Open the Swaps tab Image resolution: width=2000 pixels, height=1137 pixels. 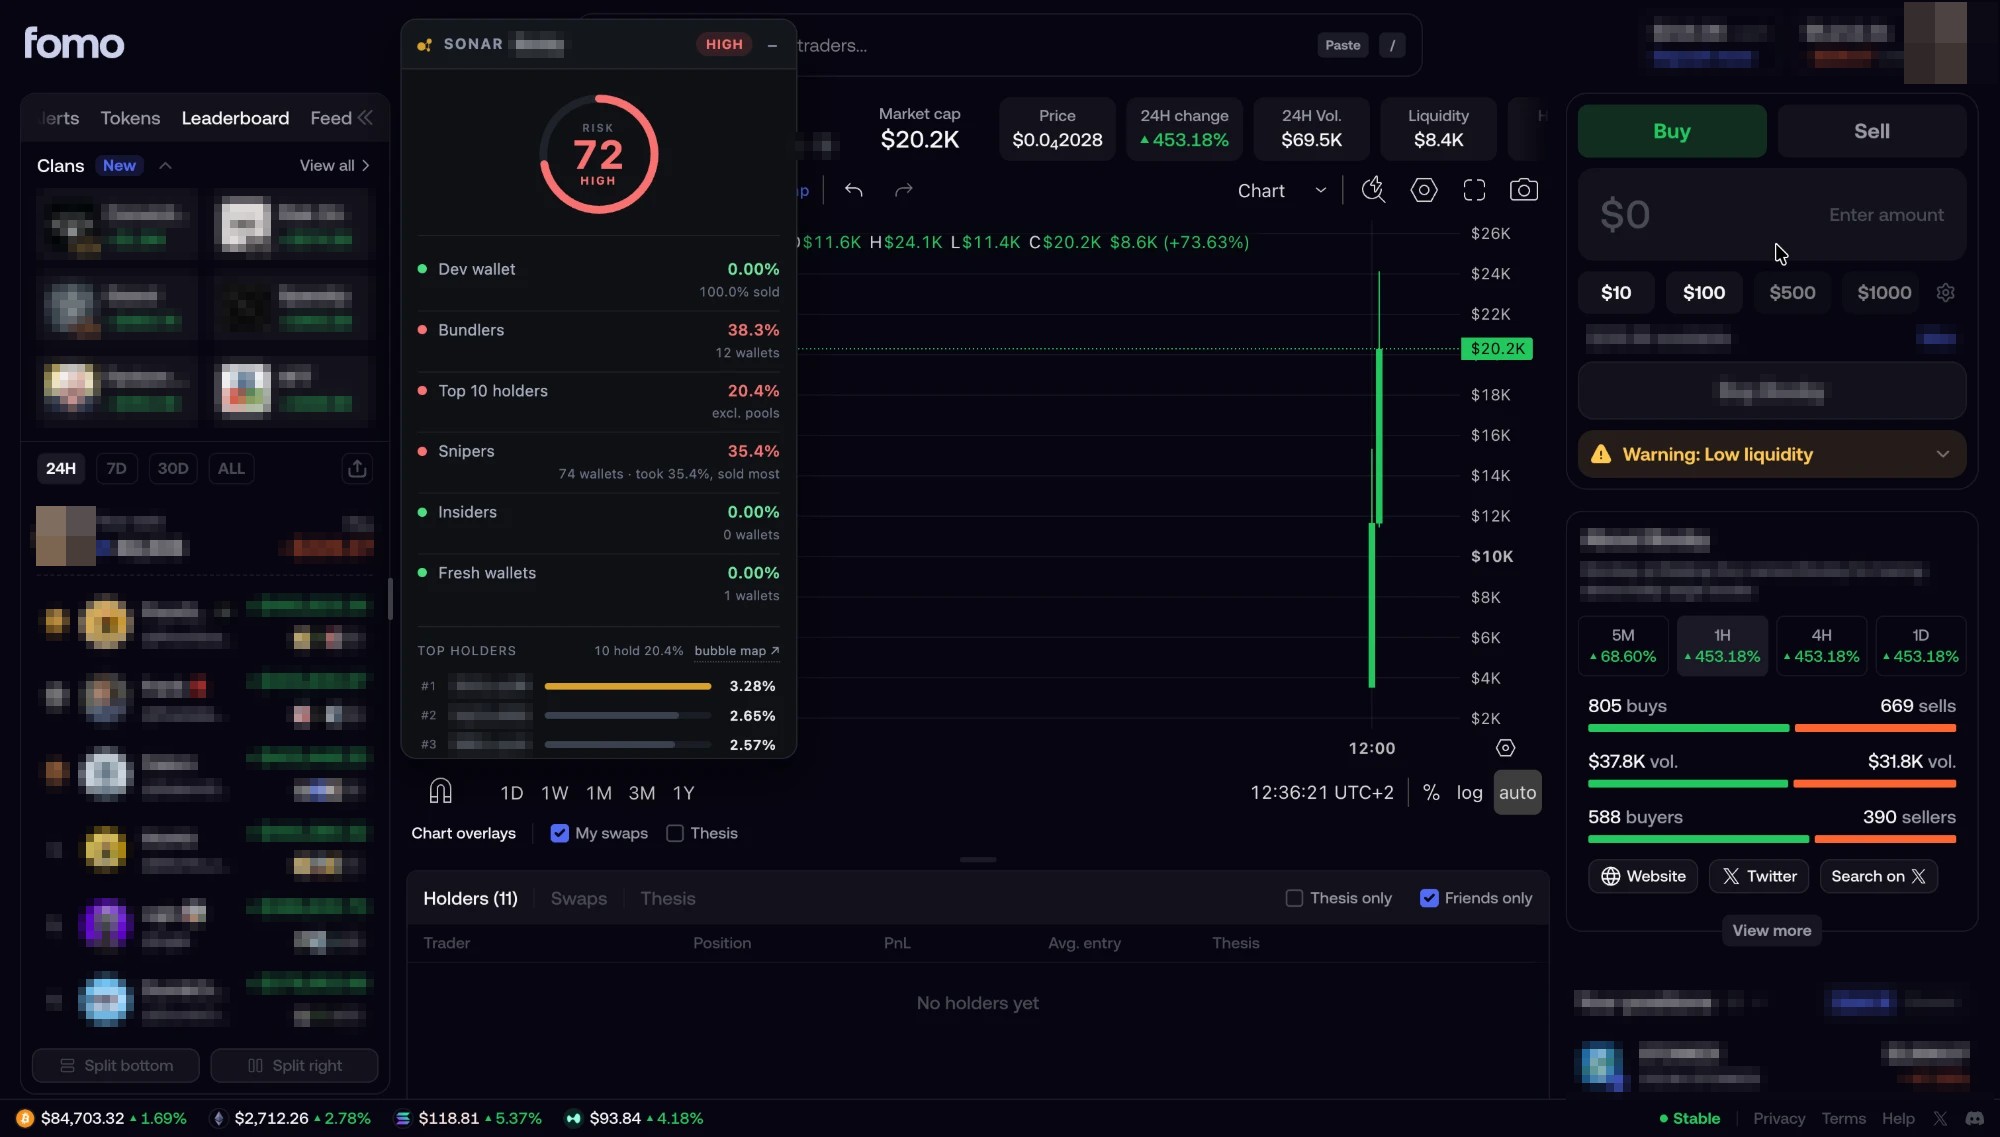coord(579,898)
